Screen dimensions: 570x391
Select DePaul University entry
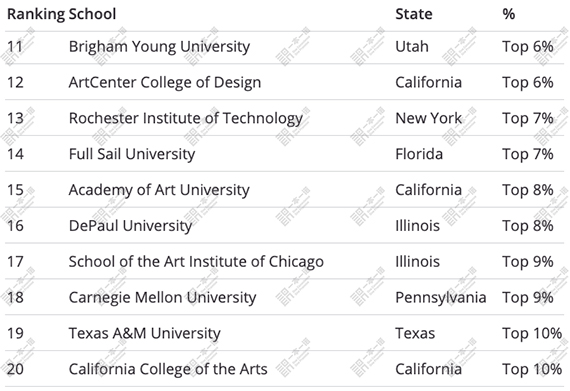[x=130, y=226]
